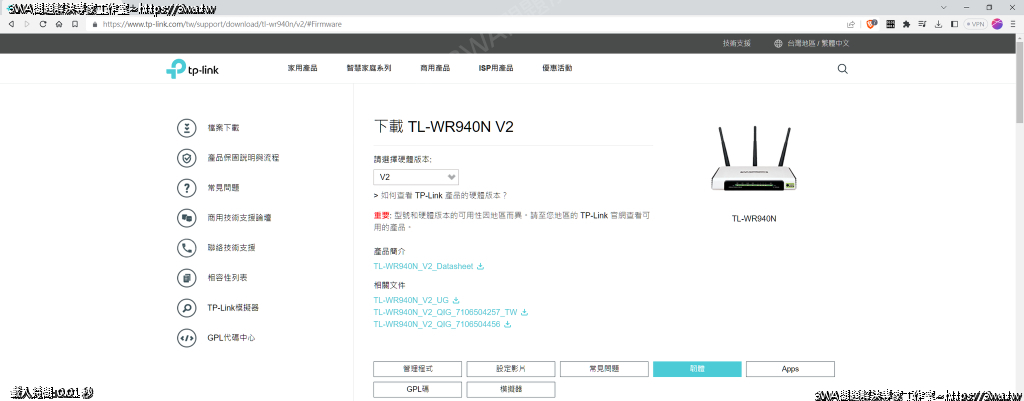Click the TP-Link emulator magnifier icon

point(186,308)
